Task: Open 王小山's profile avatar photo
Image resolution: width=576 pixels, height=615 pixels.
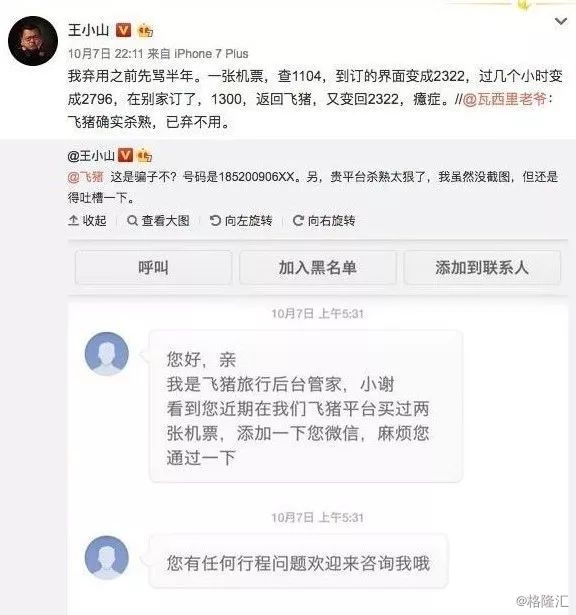Action: [x=33, y=41]
